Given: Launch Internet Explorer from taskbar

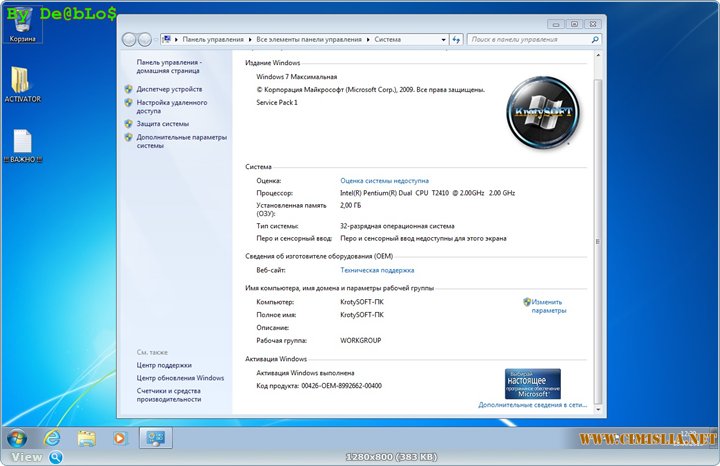Looking at the screenshot, I should [x=51, y=437].
